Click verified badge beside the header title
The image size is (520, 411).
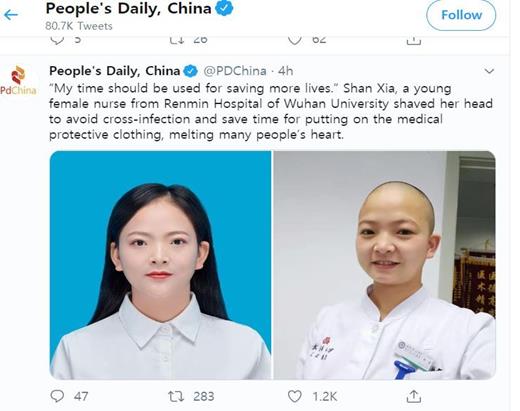pyautogui.click(x=224, y=8)
